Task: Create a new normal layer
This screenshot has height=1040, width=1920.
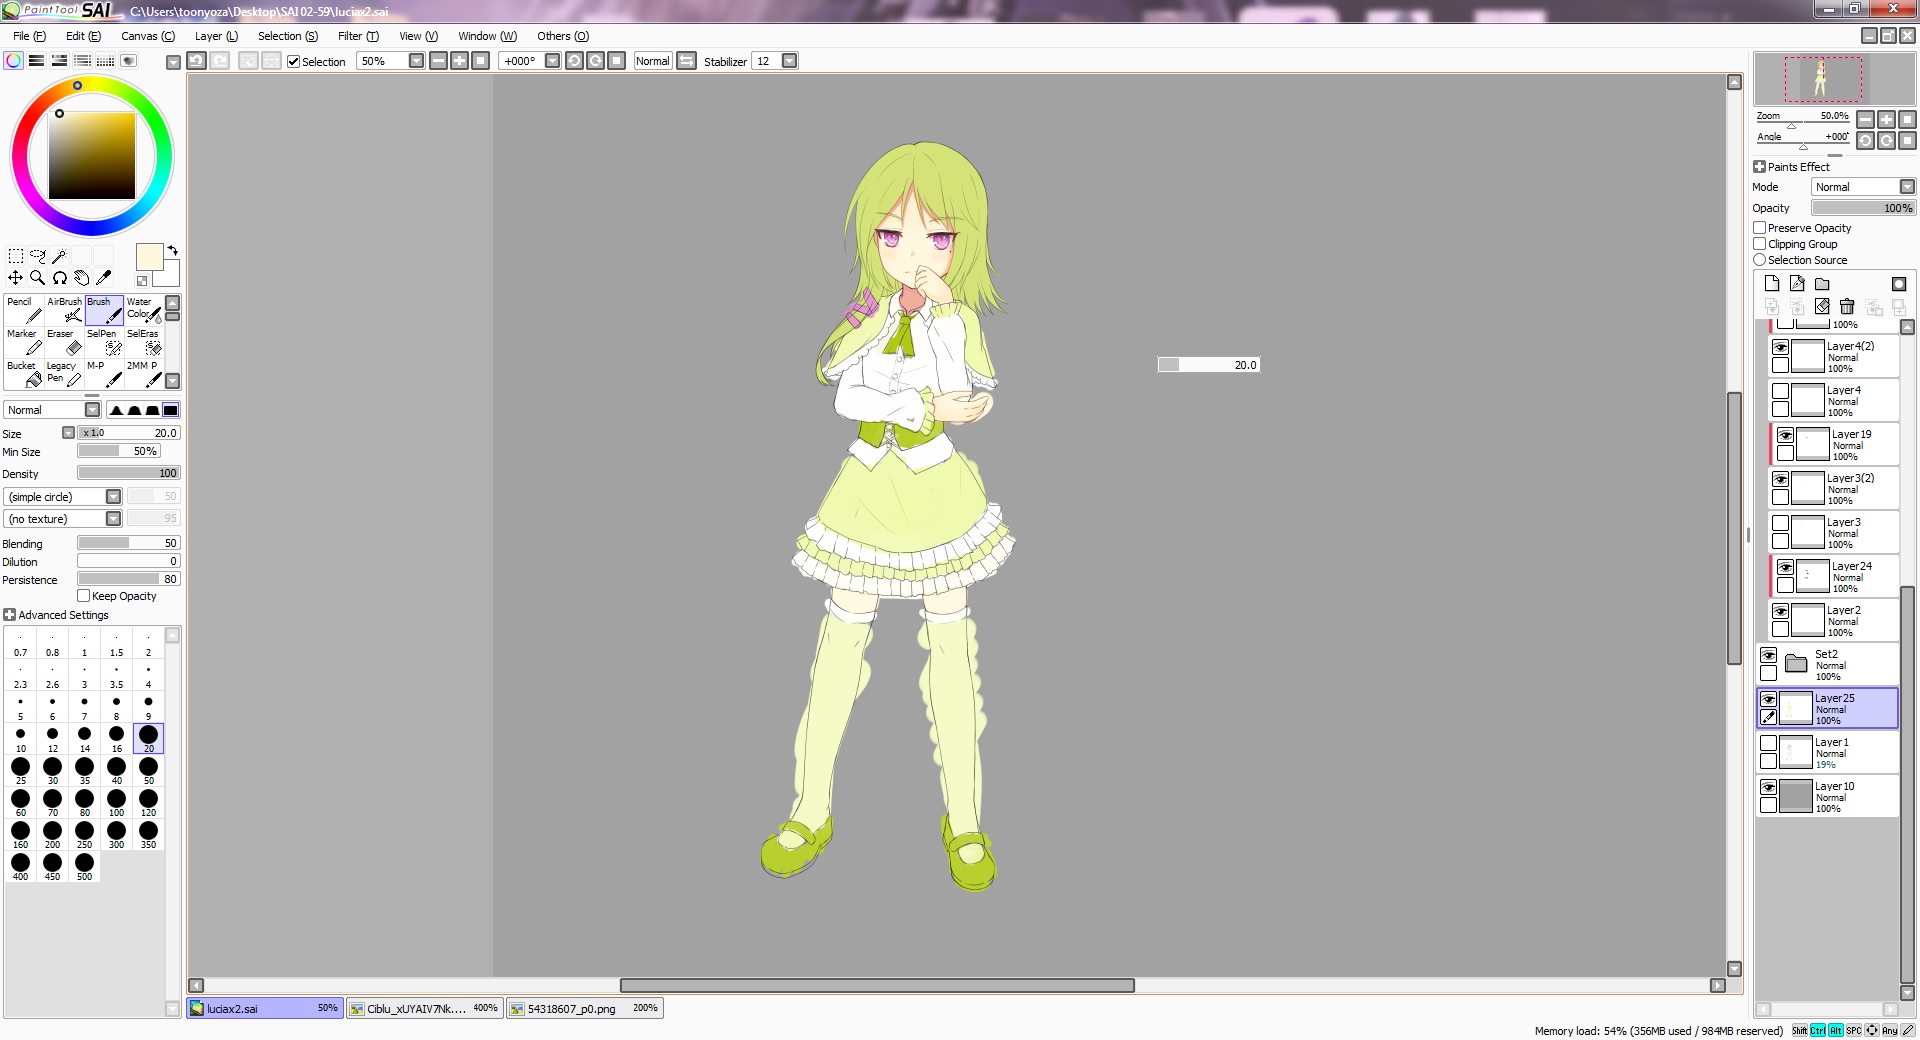Action: click(1772, 284)
